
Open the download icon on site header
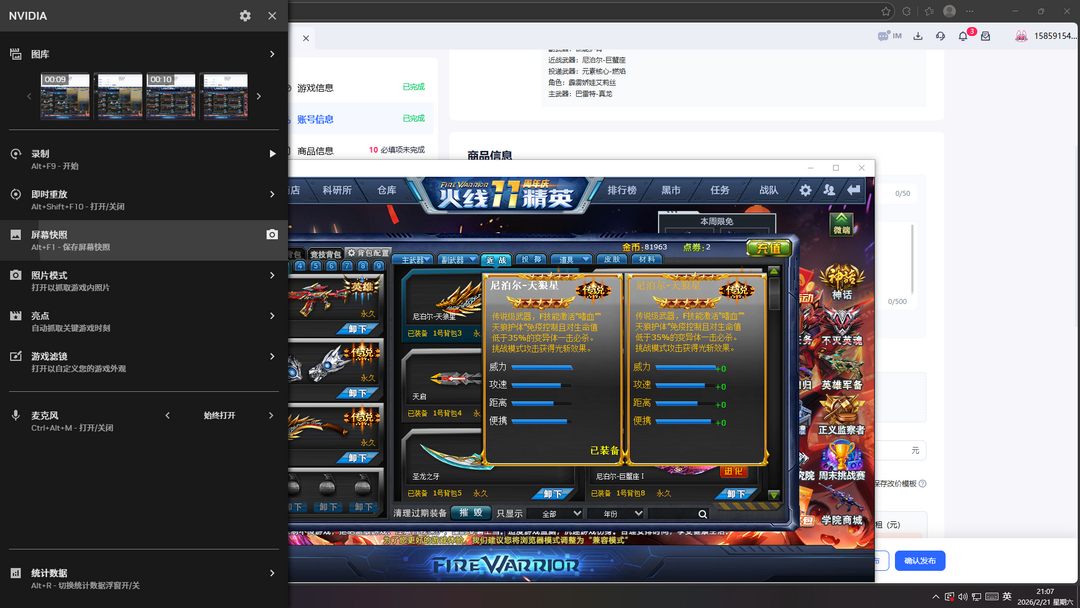click(917, 36)
